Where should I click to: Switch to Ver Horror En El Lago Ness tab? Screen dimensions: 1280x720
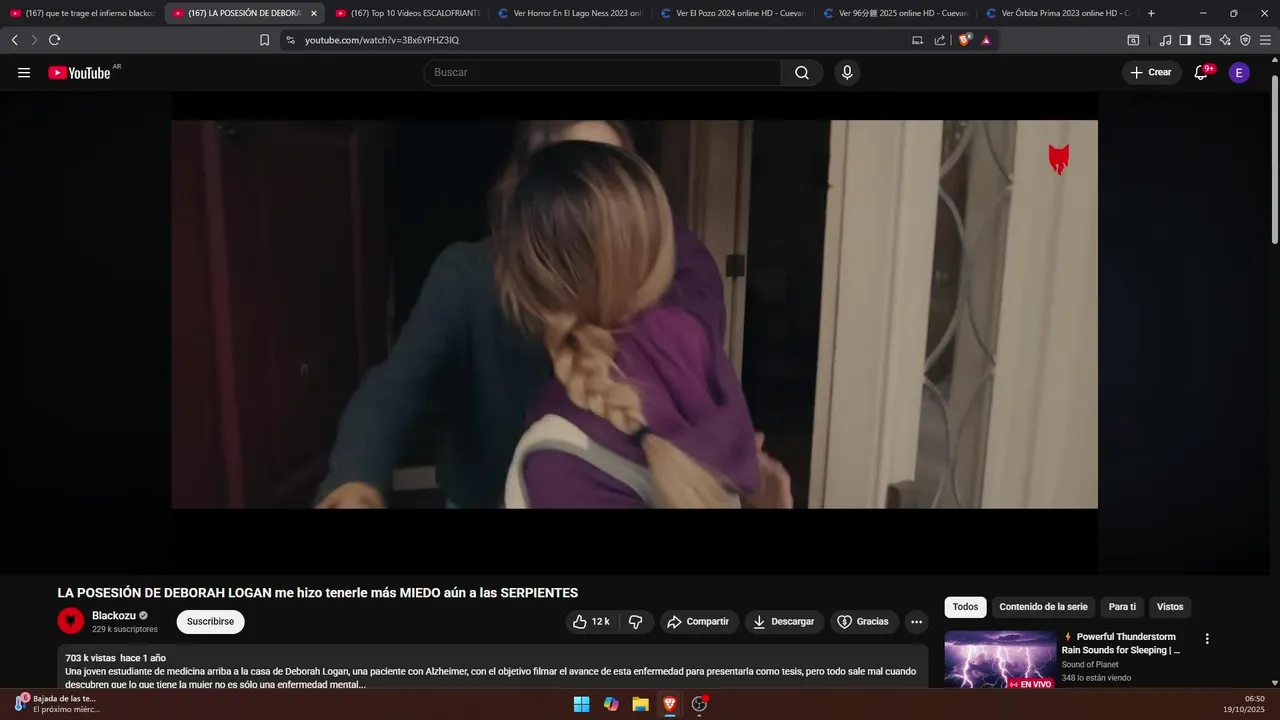pos(569,14)
